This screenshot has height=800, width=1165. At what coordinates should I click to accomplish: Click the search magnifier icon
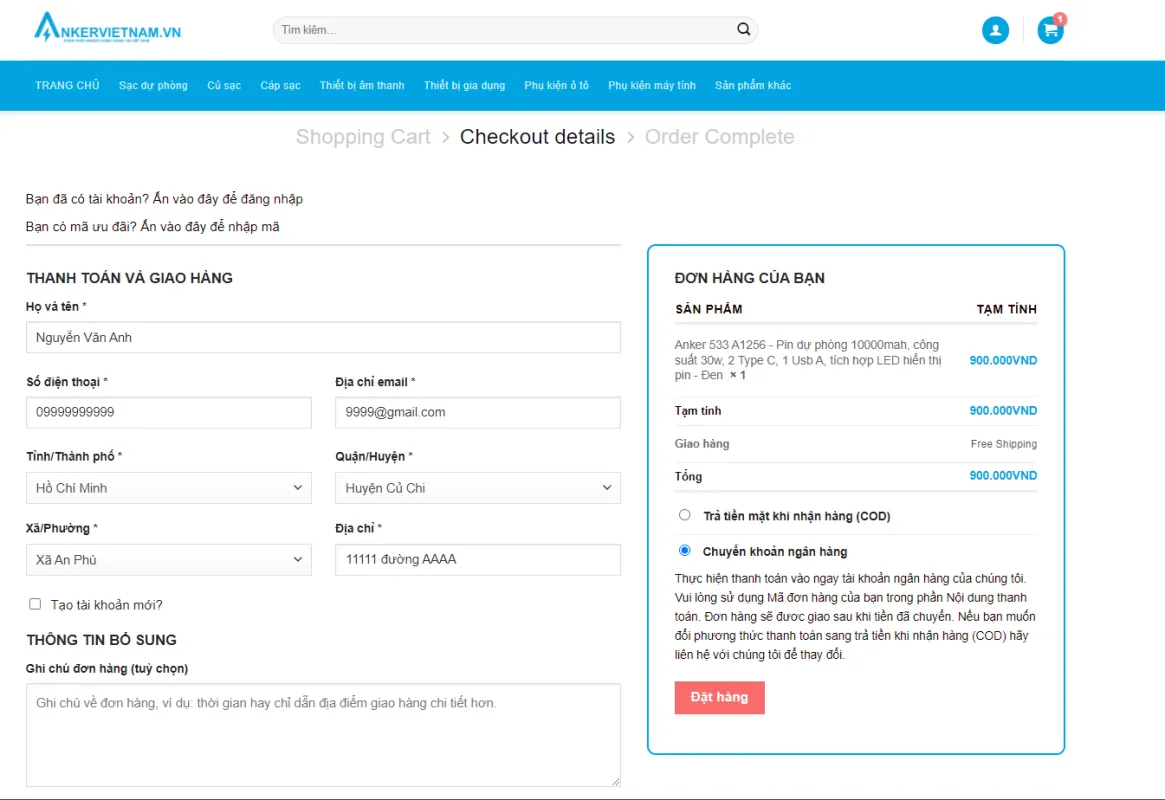coord(743,29)
